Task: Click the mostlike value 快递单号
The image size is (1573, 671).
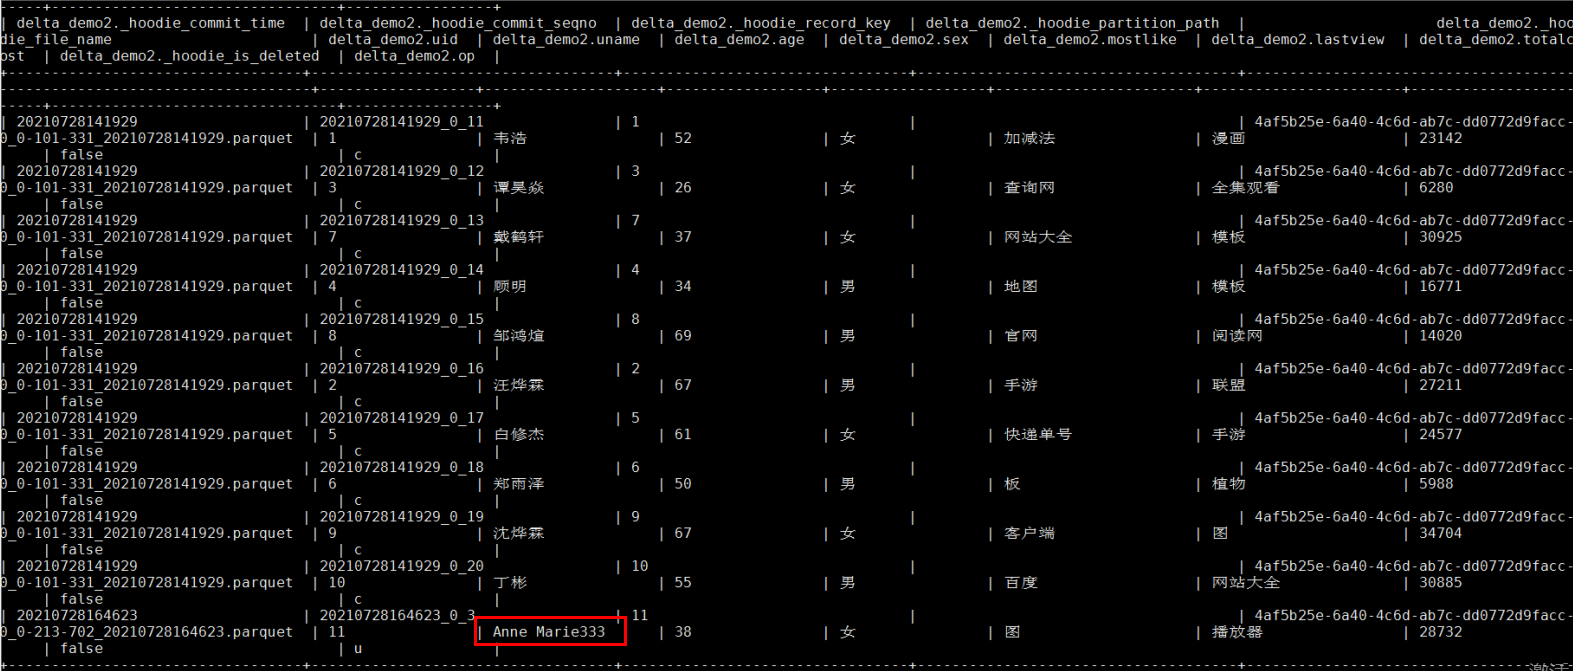Action: pyautogui.click(x=1038, y=434)
